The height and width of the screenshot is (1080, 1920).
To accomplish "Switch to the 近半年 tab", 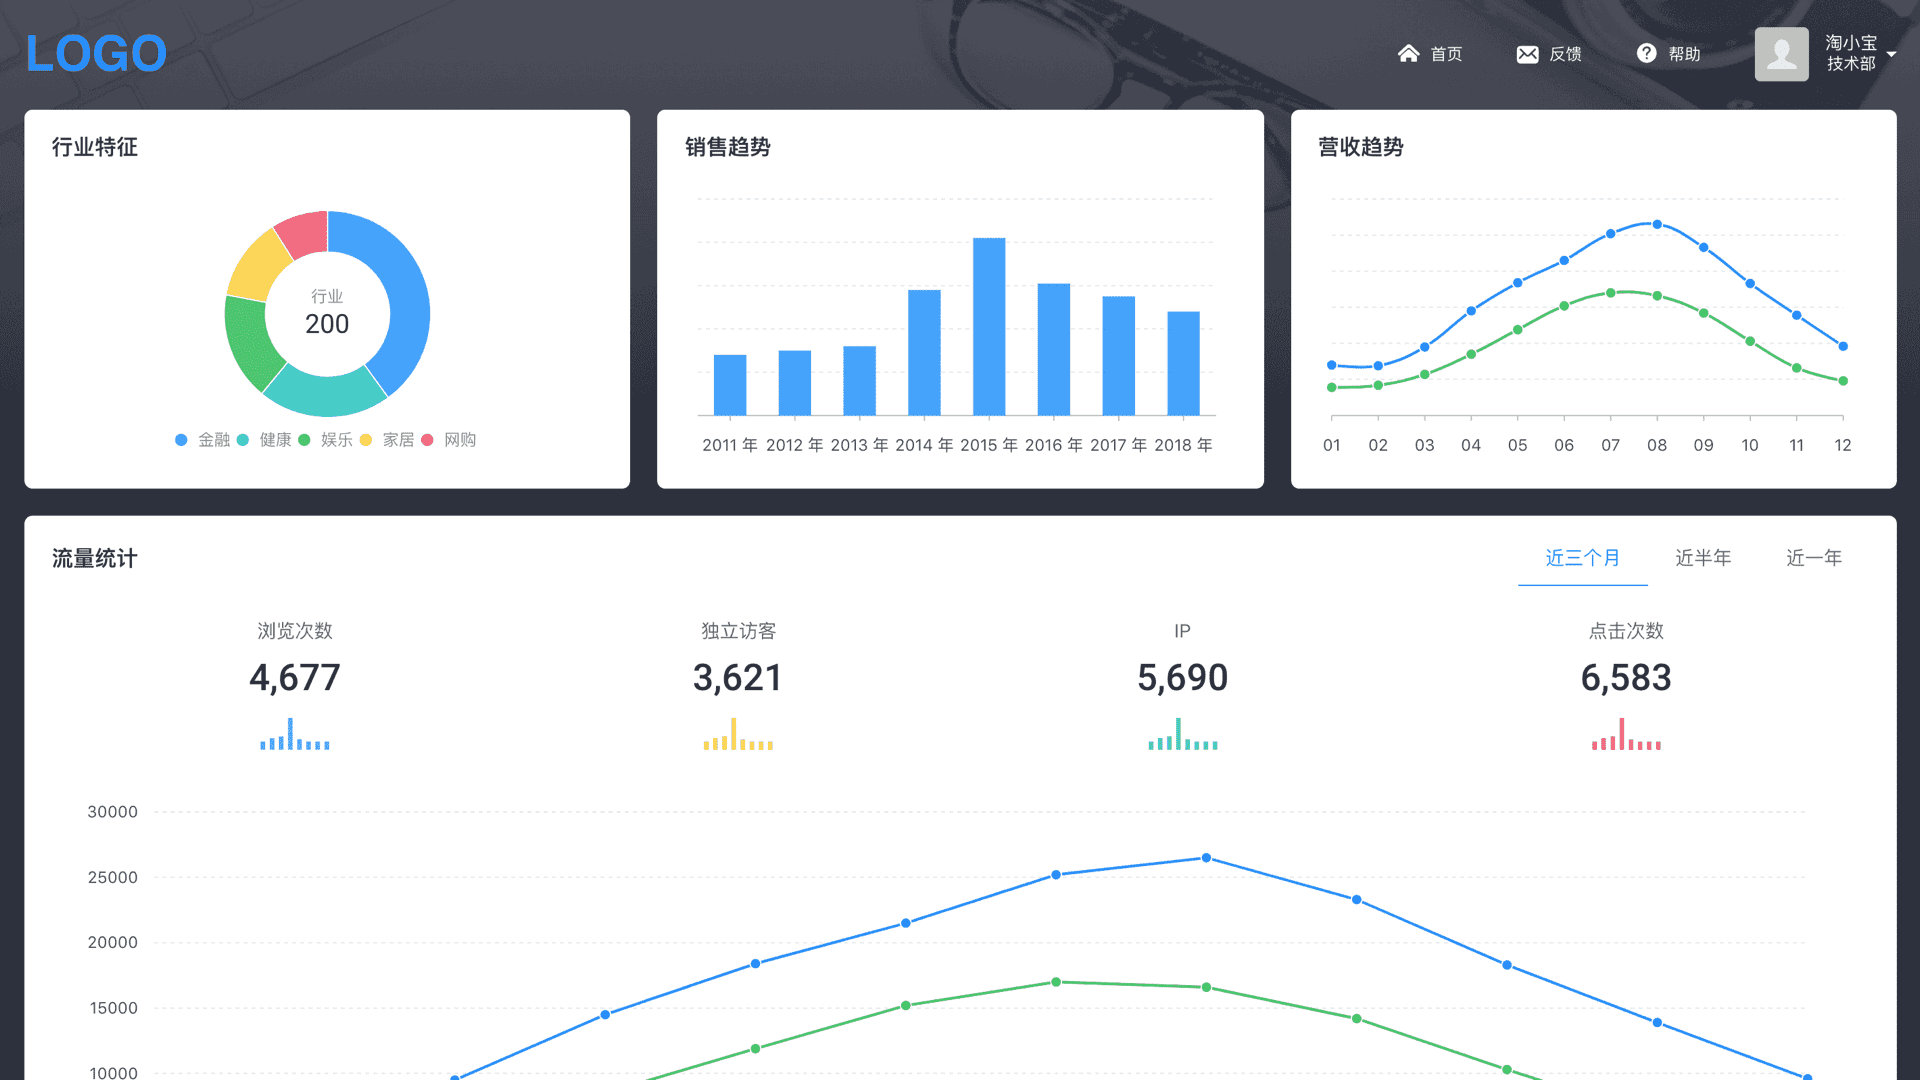I will [x=1703, y=558].
